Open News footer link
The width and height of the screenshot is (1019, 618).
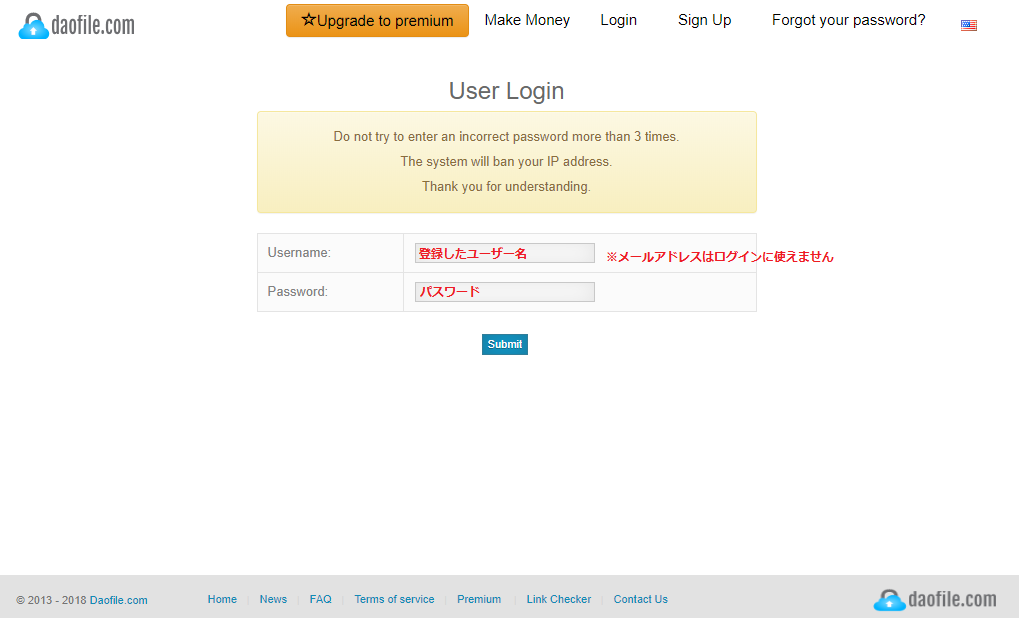pyautogui.click(x=273, y=599)
